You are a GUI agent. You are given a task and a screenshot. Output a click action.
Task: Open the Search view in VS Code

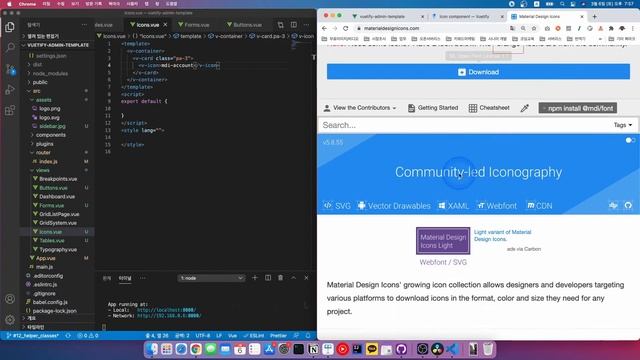tap(10, 48)
